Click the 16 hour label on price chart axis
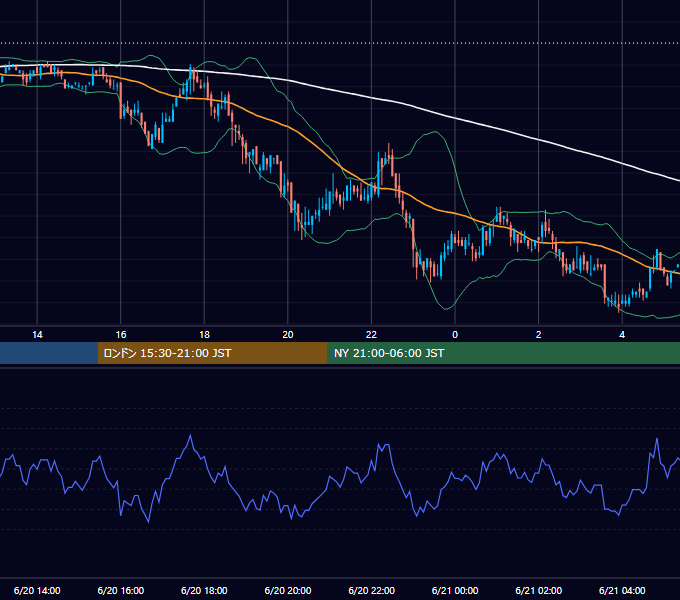Image resolution: width=680 pixels, height=600 pixels. (121, 335)
